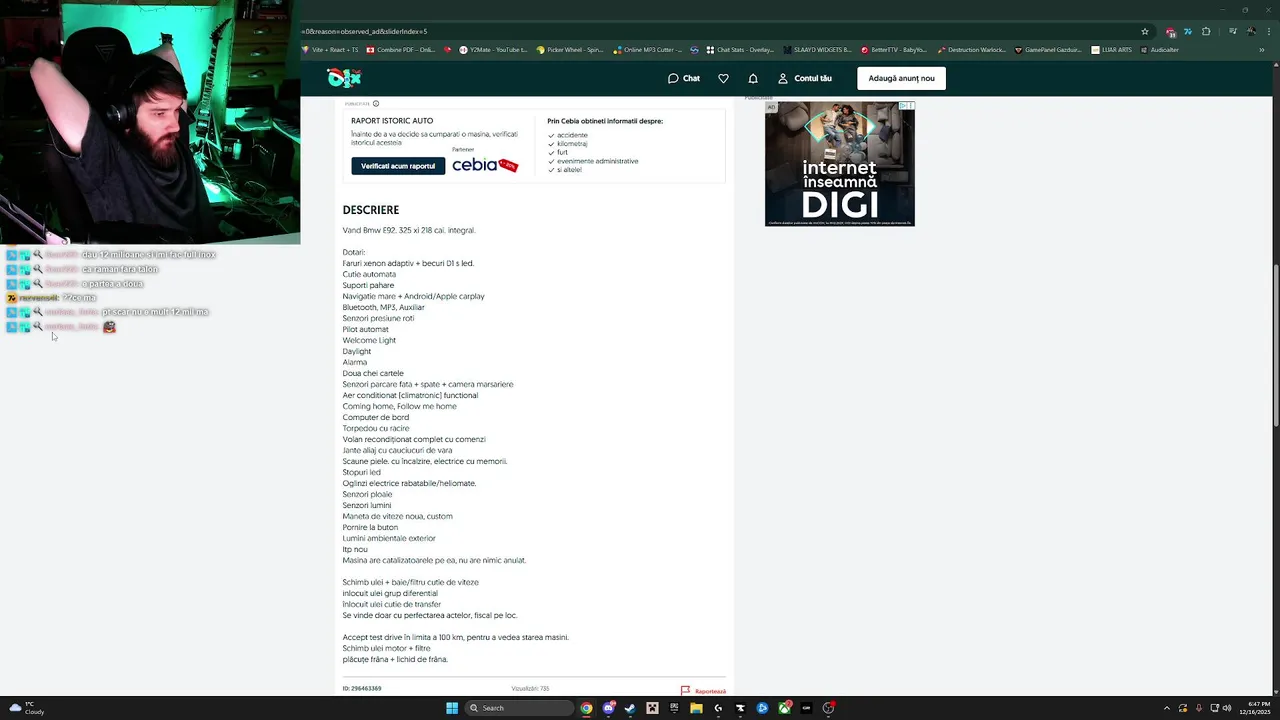This screenshot has width=1280, height=720.
Task: Open the Audioalter bookmark
Action: click(1160, 49)
